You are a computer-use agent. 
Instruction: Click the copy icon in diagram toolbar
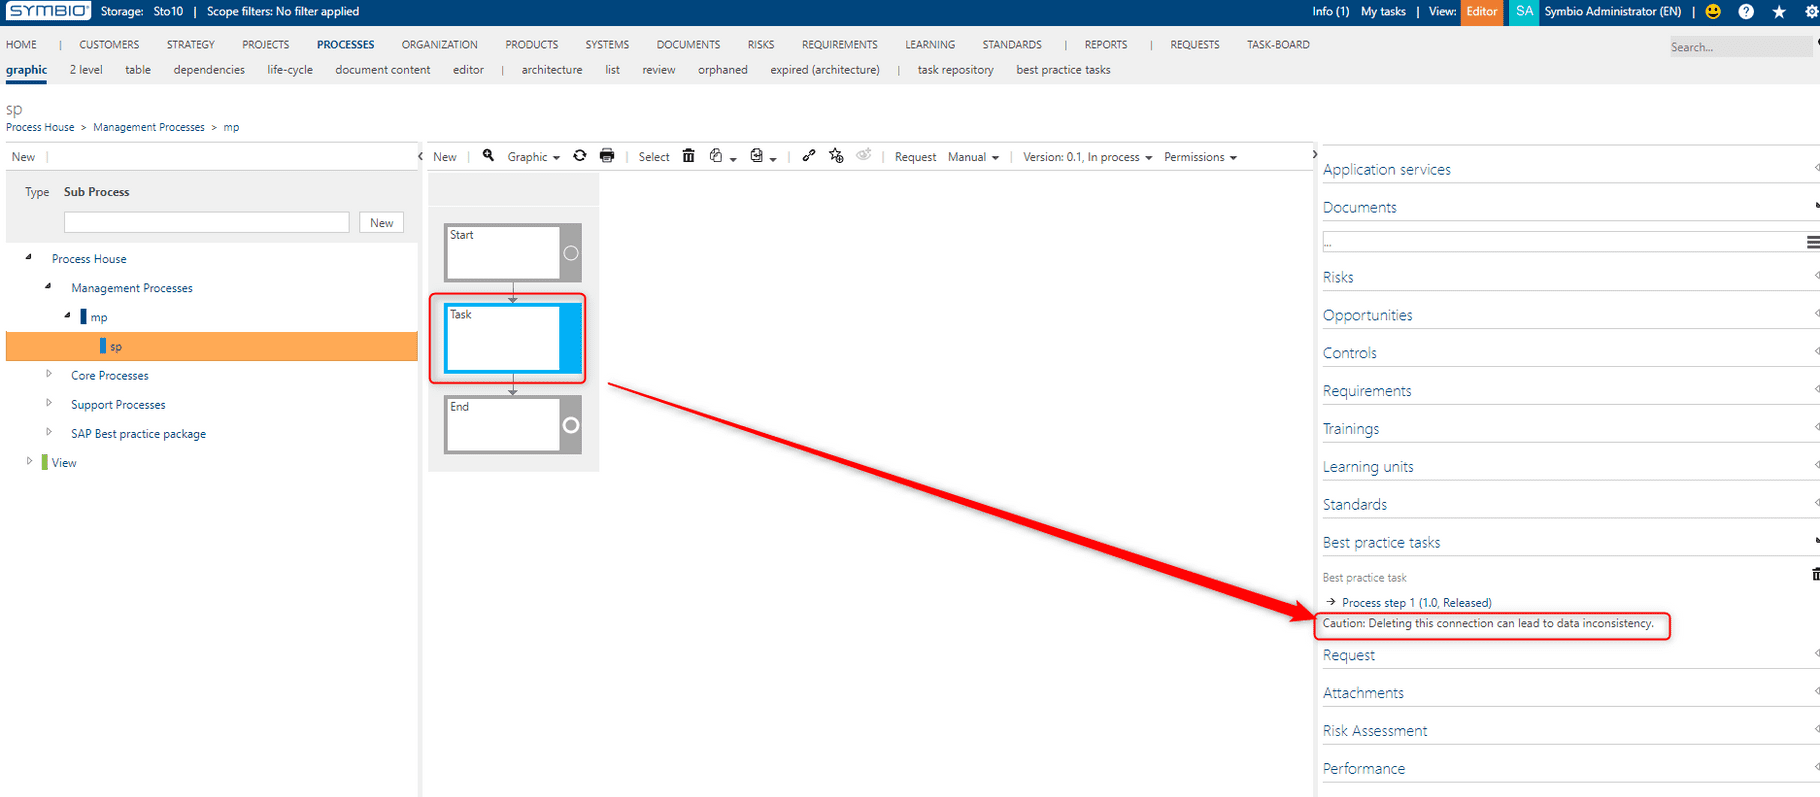[716, 156]
